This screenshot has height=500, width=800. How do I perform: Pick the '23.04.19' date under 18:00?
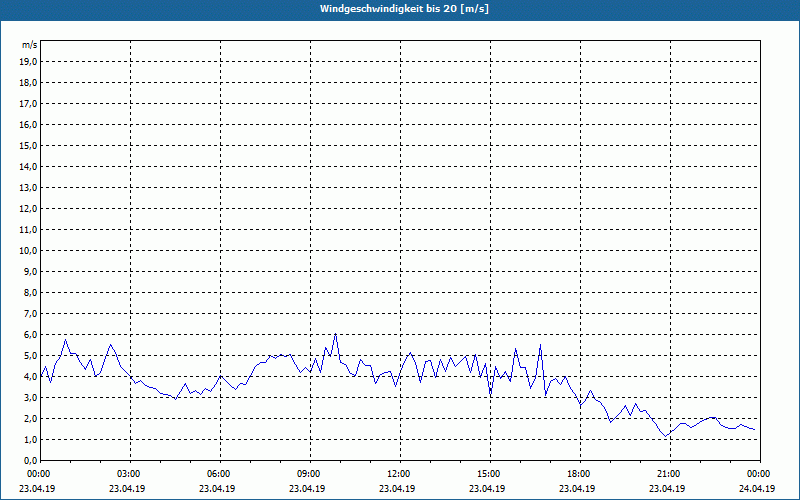click(577, 488)
